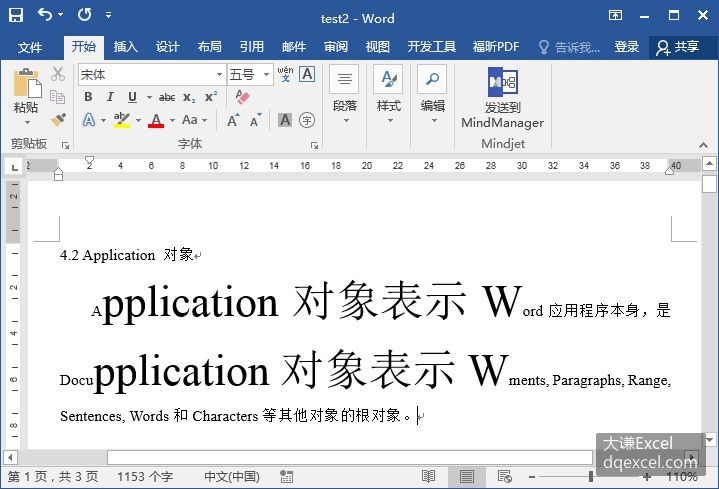Screen dimensions: 719x489
Task: Open underline style dropdown arrow
Action: 149,97
